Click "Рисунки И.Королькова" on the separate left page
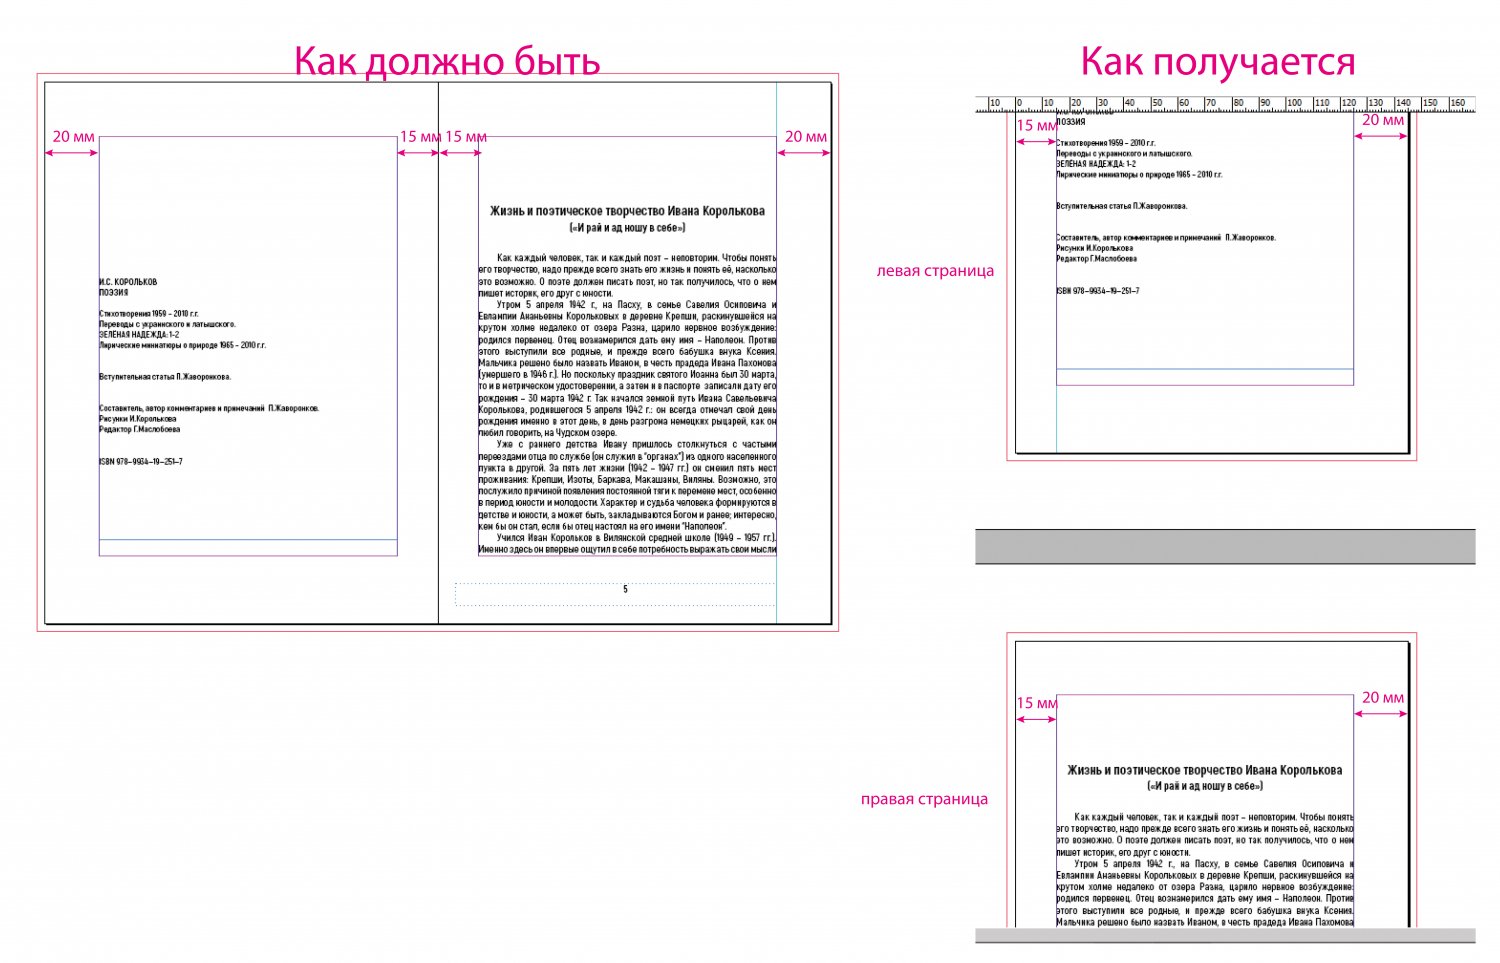 1094,248
